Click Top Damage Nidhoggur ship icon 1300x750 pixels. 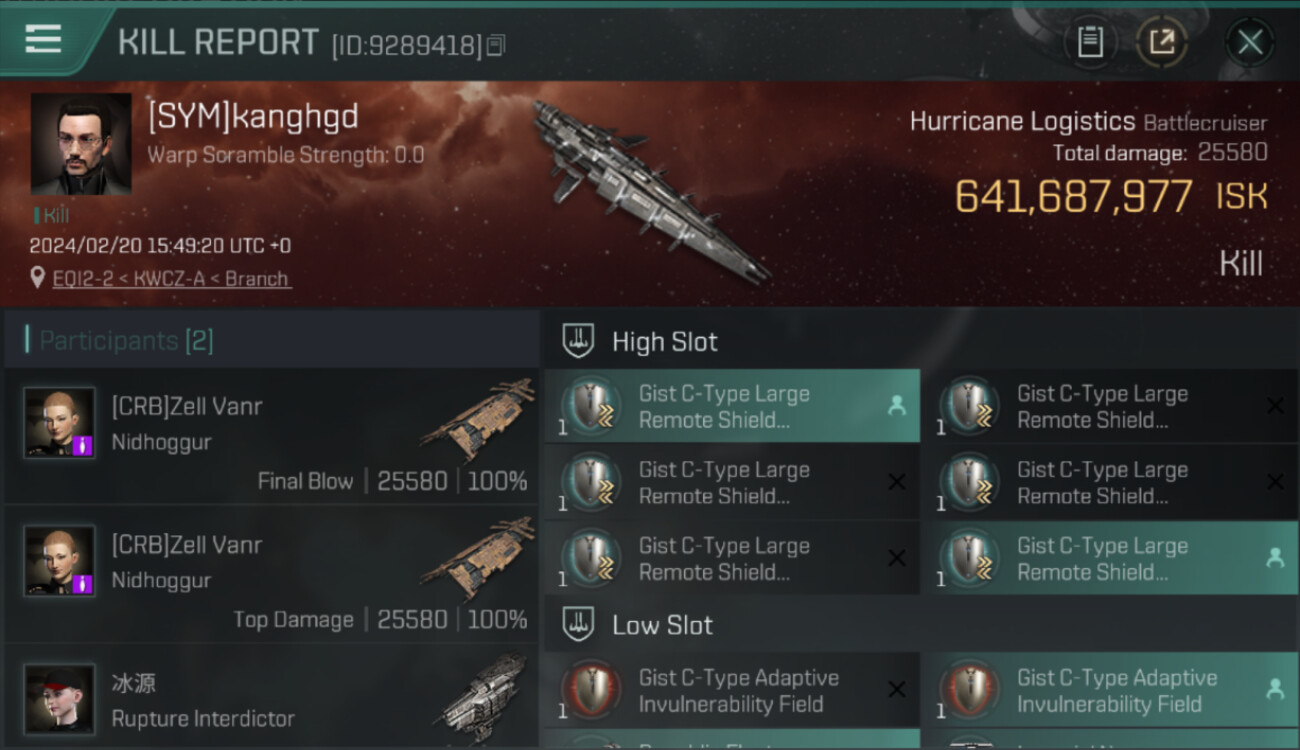point(479,558)
